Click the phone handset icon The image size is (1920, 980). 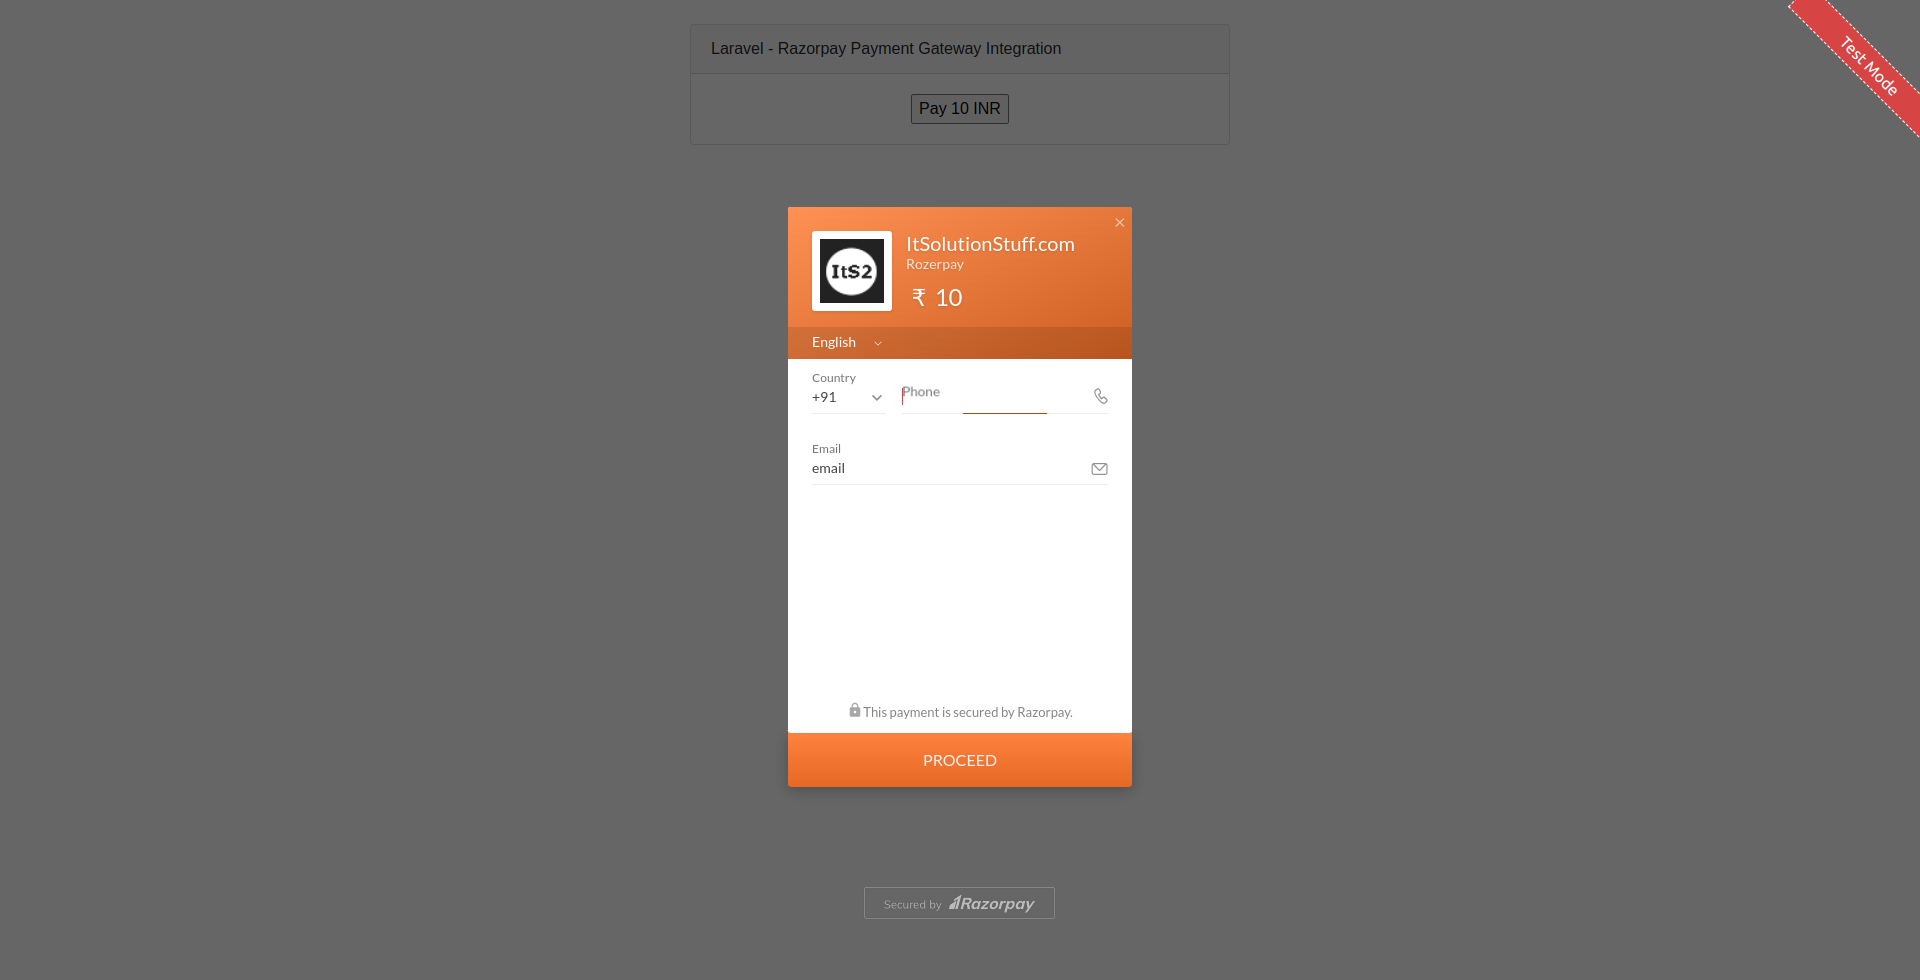[x=1100, y=396]
